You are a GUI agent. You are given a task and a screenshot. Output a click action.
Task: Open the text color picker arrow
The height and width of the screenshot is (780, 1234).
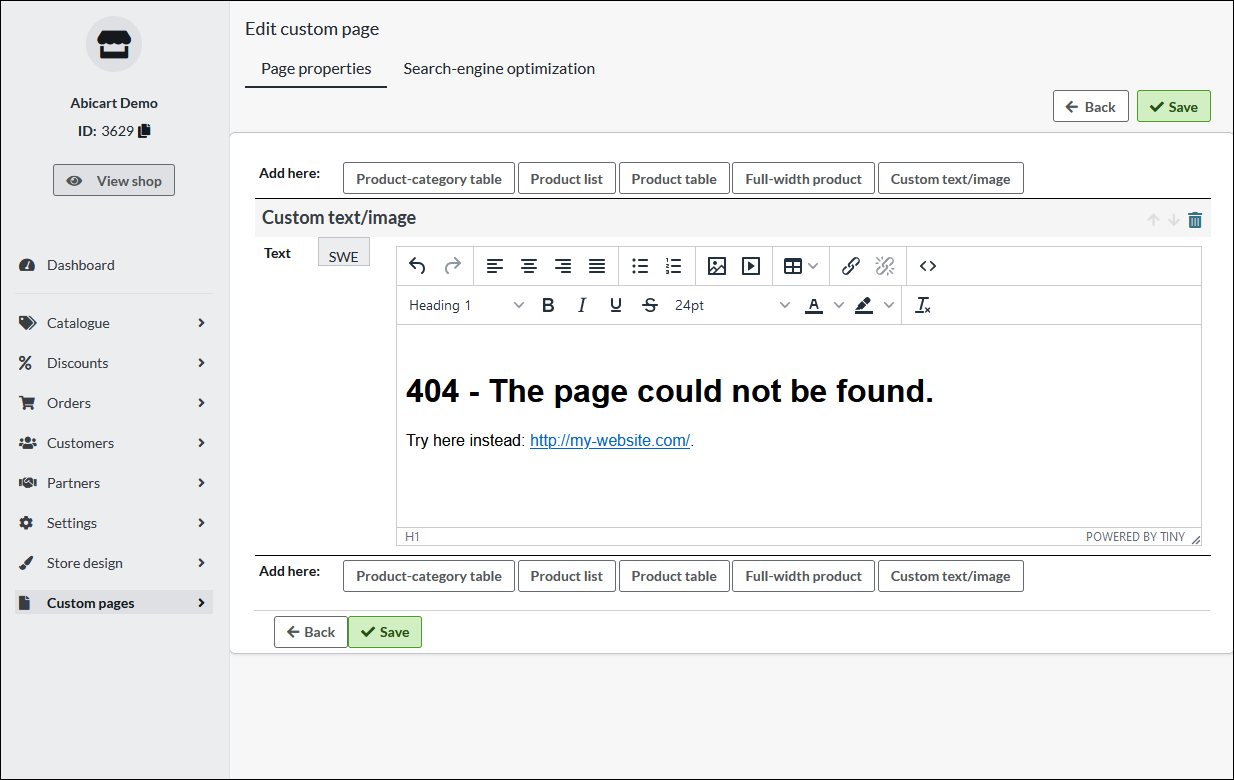pos(838,306)
